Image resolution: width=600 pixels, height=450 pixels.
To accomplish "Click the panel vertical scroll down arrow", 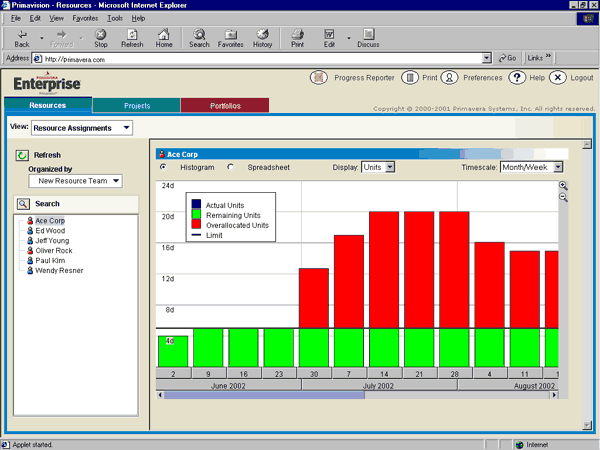I will (x=587, y=425).
